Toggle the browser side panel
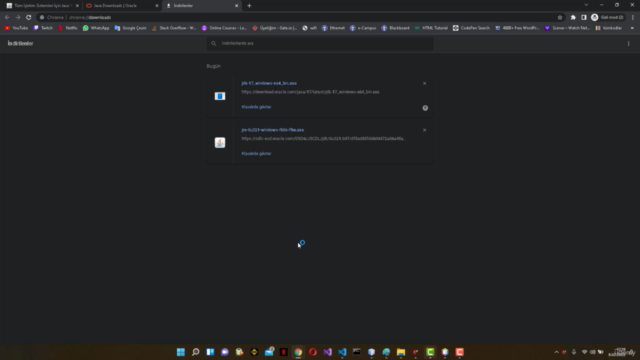Screen dimensions: 640x360 click(584, 17)
